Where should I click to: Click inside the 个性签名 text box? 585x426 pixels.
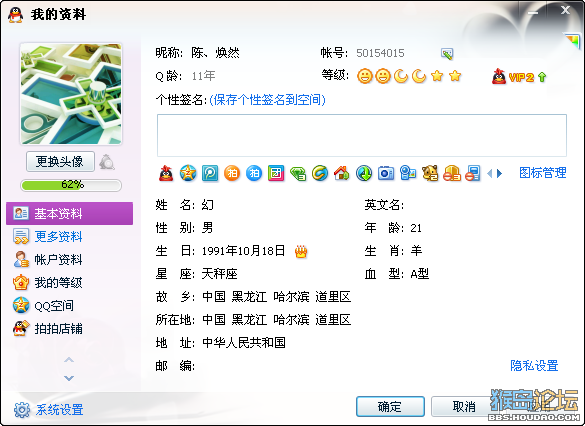[362, 135]
